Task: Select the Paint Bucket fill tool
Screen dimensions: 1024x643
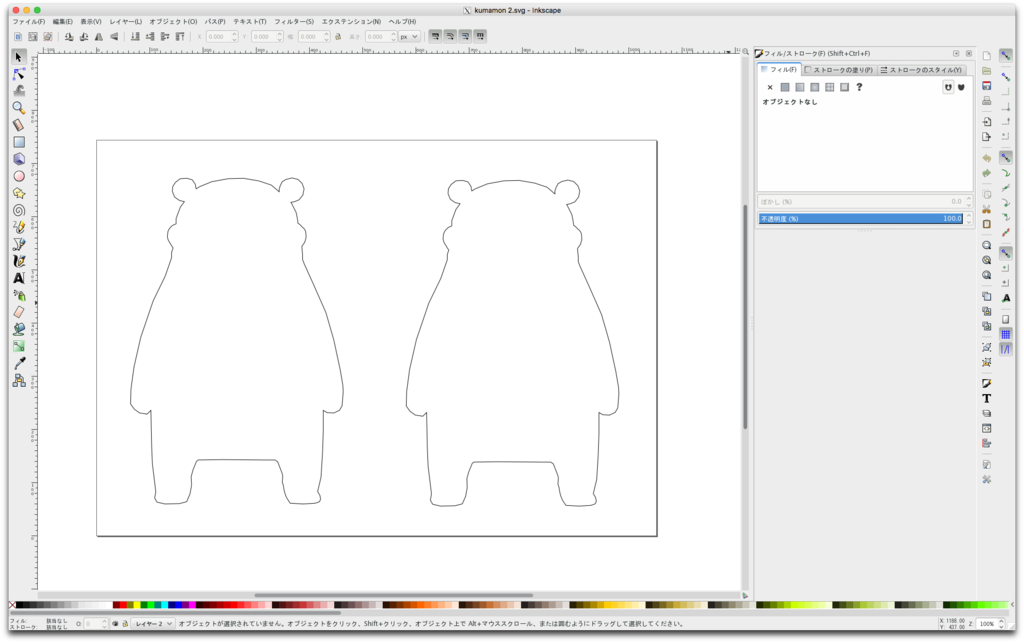Action: coord(19,329)
